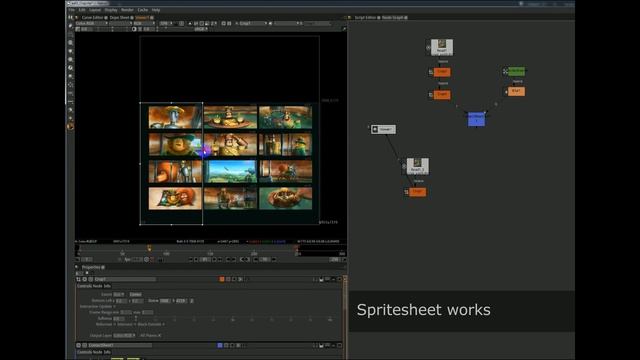Select the second Crop node above the blue node
This screenshot has height=360, width=640.
point(442,95)
